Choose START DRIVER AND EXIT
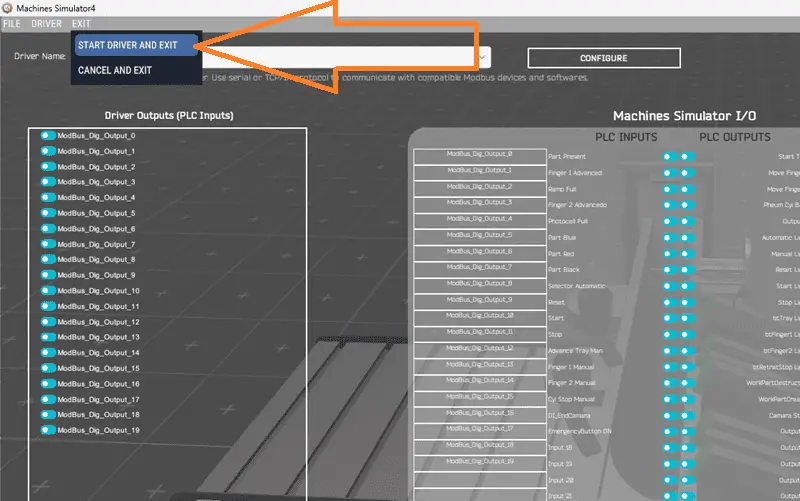 (136, 45)
